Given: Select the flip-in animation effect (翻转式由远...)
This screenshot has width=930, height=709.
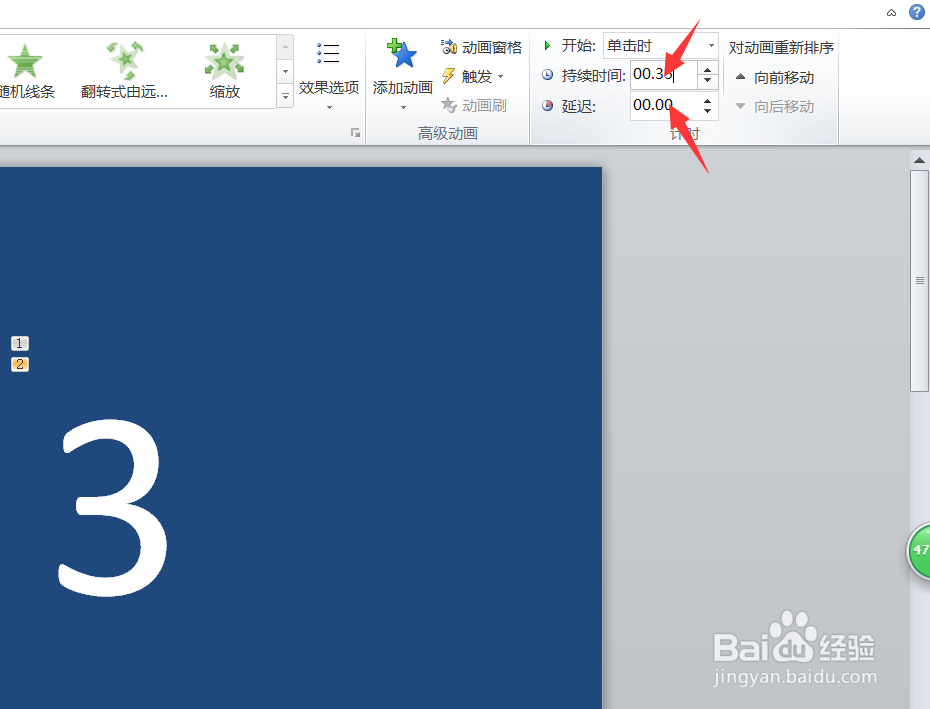Looking at the screenshot, I should (125, 71).
